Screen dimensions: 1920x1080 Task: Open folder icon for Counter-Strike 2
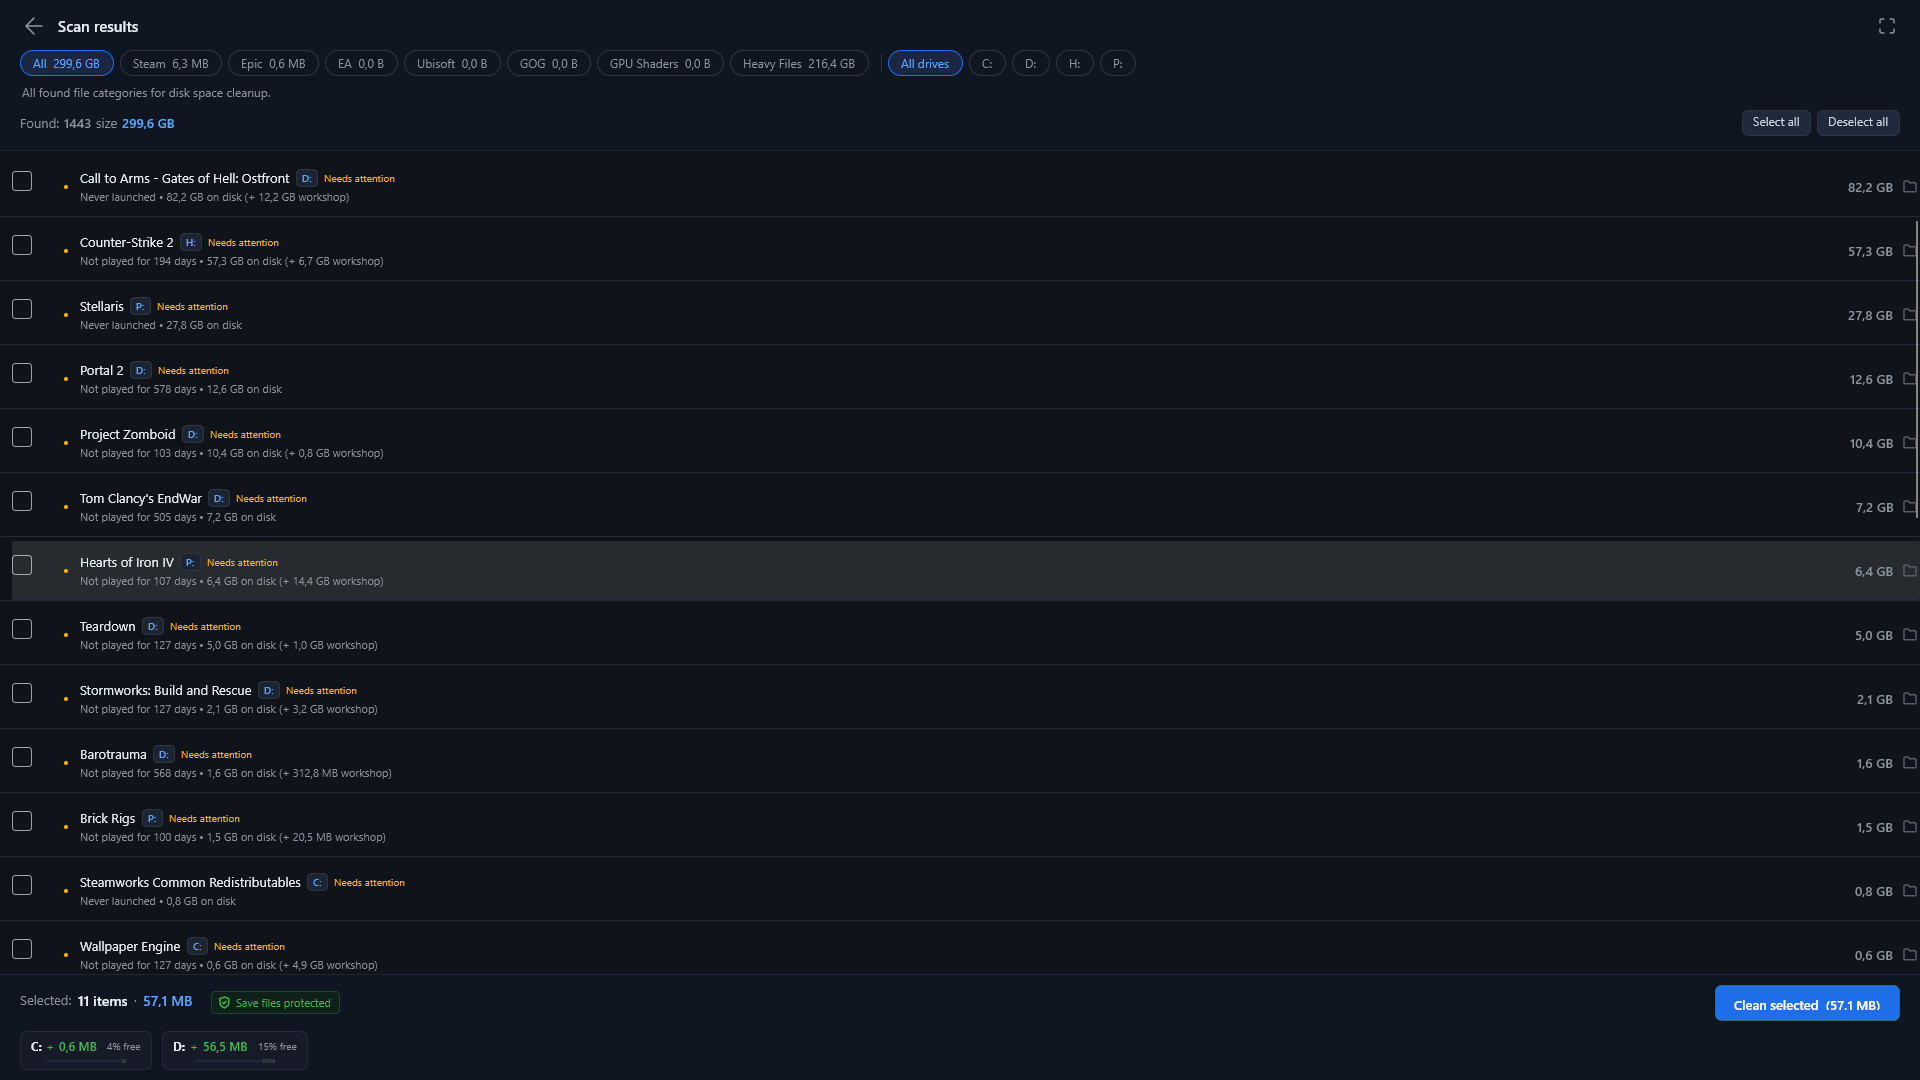pyautogui.click(x=1909, y=251)
